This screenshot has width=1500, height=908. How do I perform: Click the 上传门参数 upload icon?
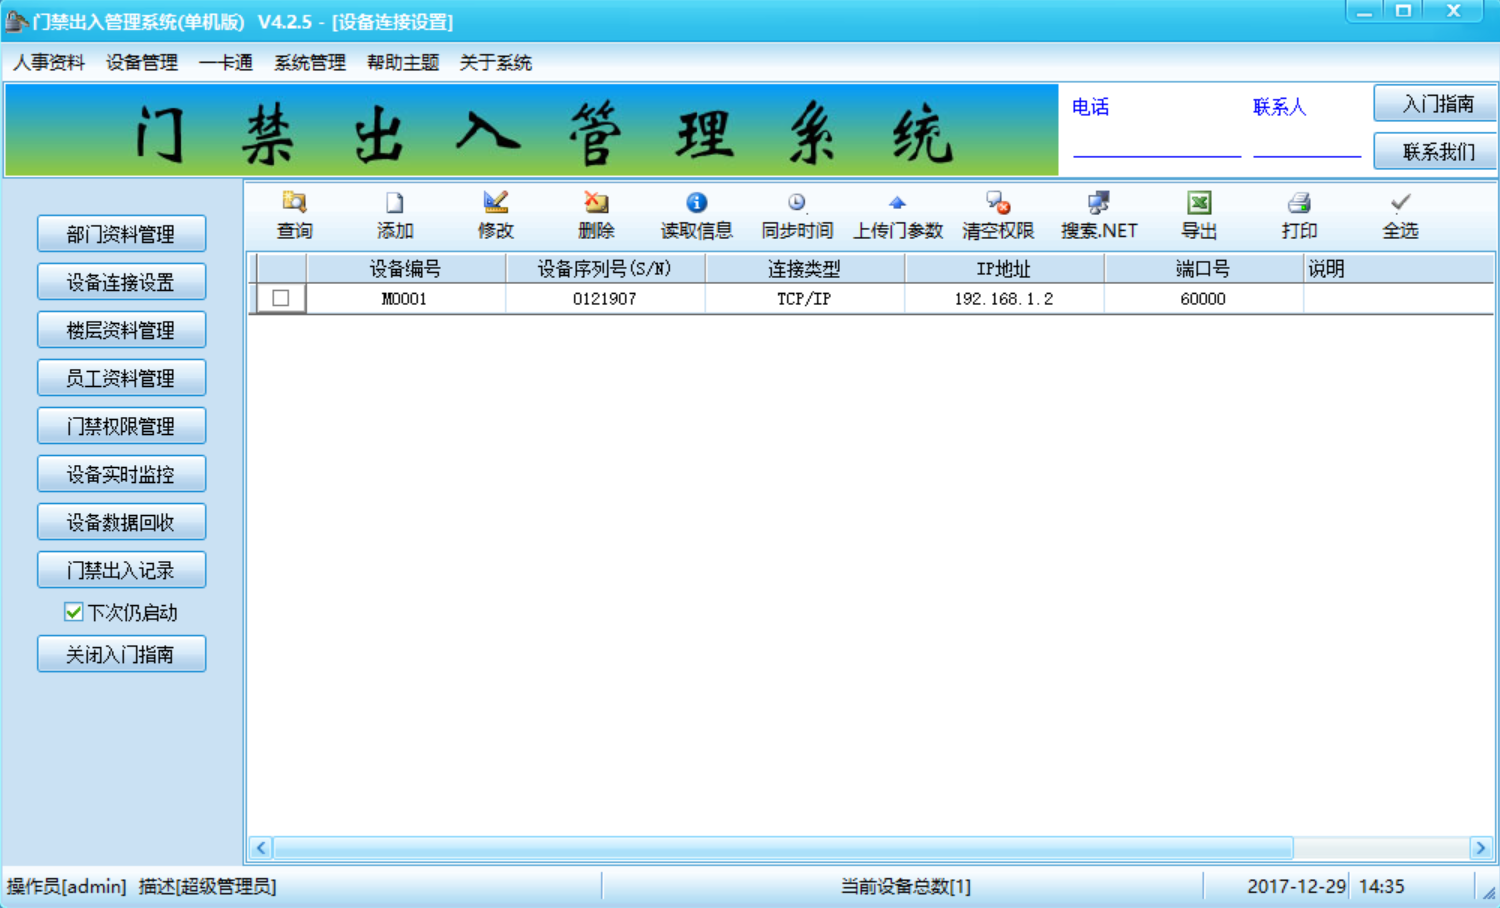tap(897, 203)
